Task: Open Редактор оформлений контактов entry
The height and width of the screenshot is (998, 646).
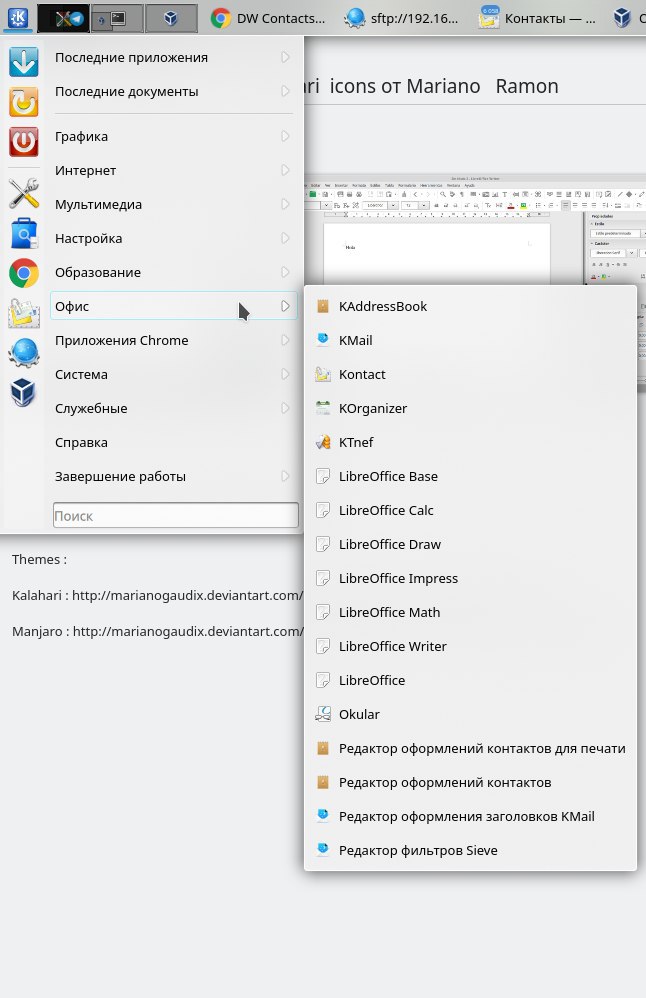Action: coord(470,782)
